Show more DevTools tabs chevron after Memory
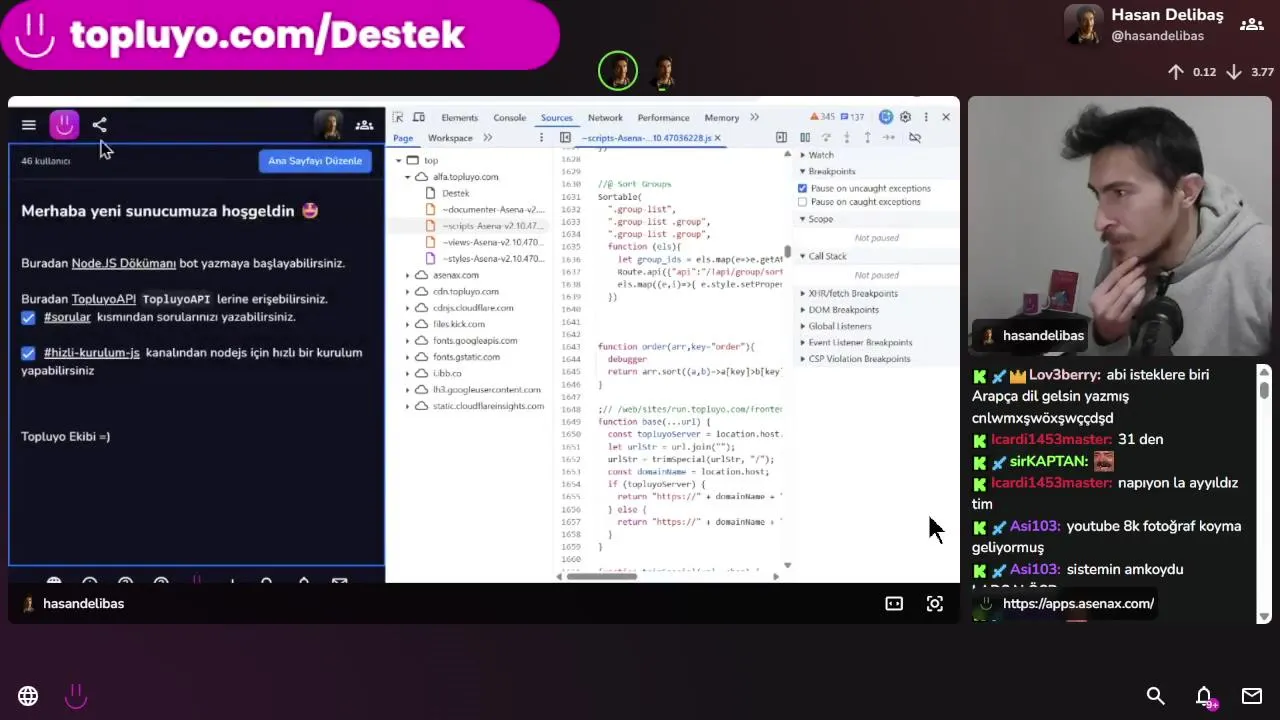Screen dimensions: 1280x720 click(756, 117)
